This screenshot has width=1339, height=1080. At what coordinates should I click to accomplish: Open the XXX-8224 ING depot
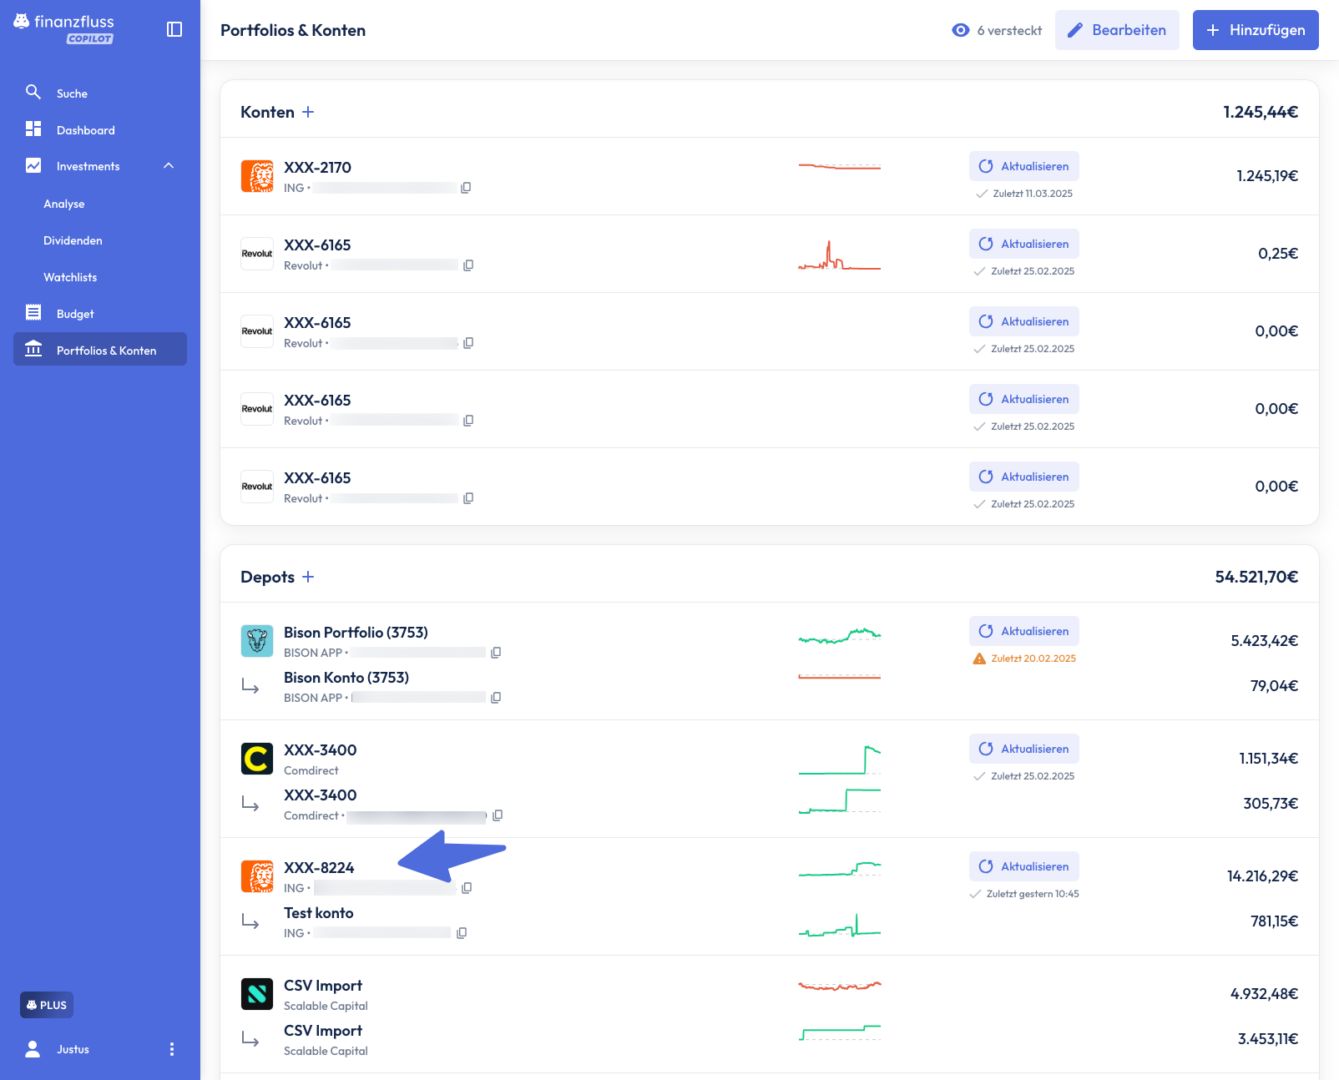click(x=319, y=868)
